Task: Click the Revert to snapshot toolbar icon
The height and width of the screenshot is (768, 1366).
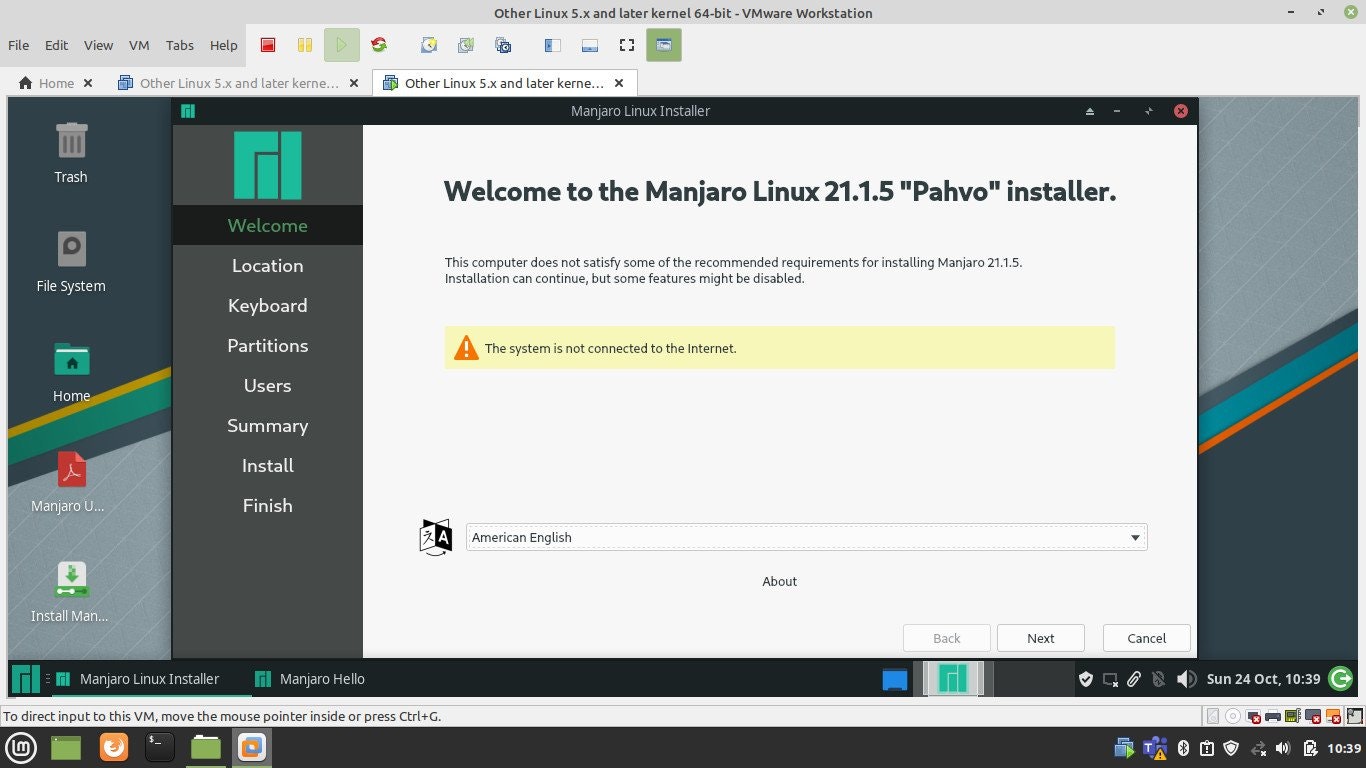Action: (x=466, y=45)
